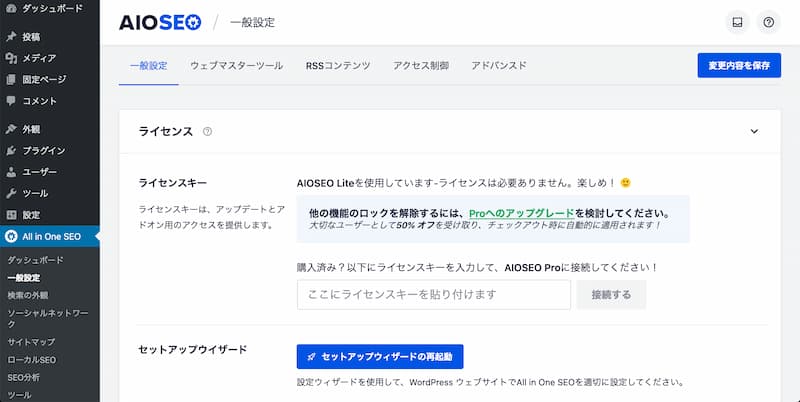Click the Media icon in sidebar
Screen dimensions: 800x402
pyautogui.click(x=11, y=58)
